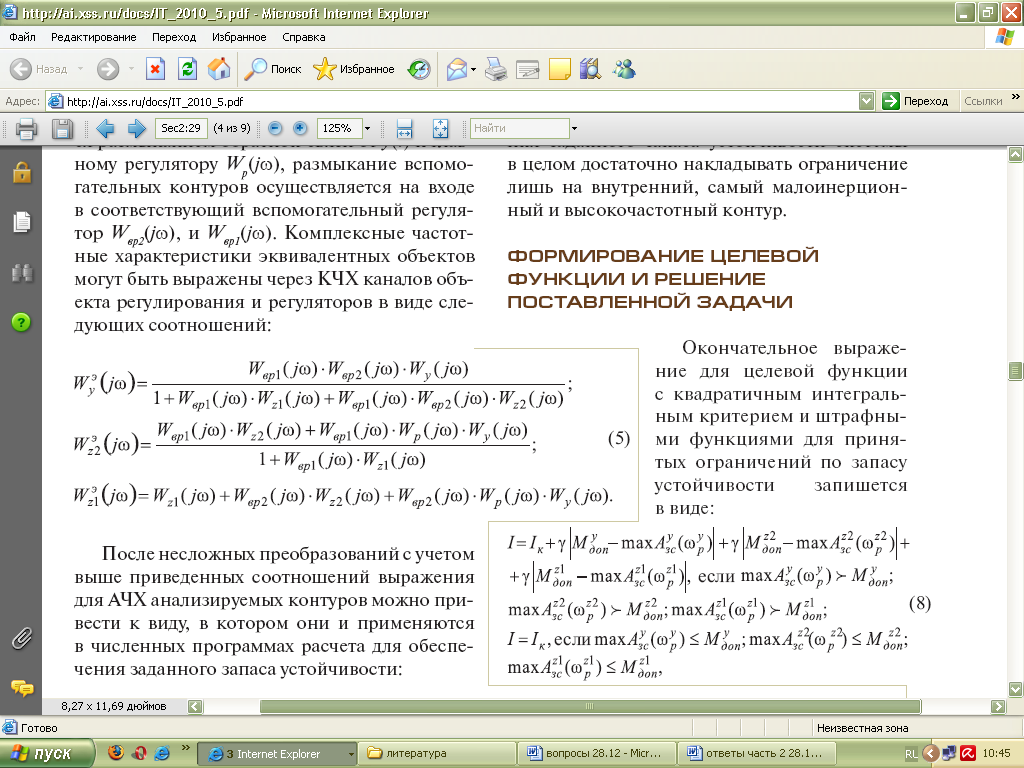1024x768 pixels.
Task: Zoom out with the minus button
Action: pos(275,128)
